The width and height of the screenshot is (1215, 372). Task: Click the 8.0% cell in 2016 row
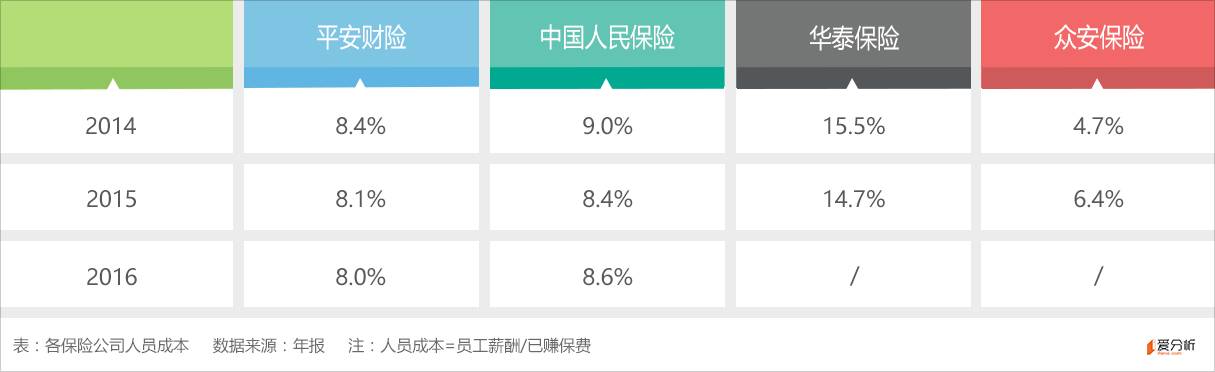[361, 277]
